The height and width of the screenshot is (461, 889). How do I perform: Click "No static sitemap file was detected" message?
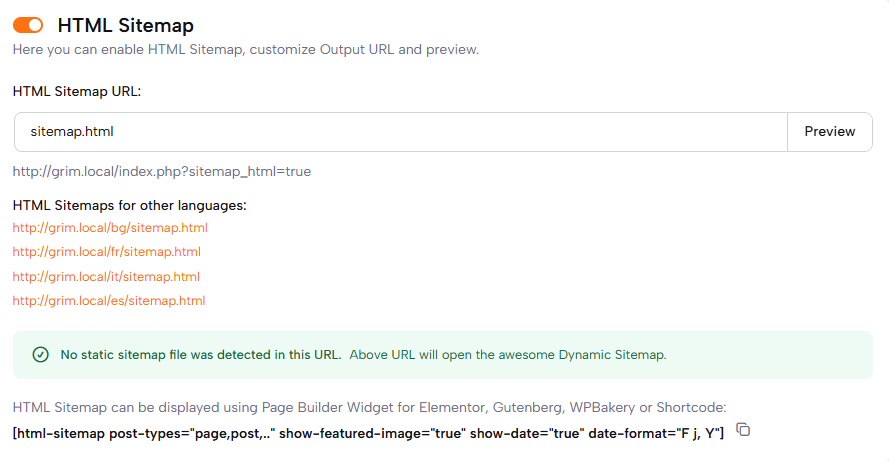pyautogui.click(x=201, y=355)
